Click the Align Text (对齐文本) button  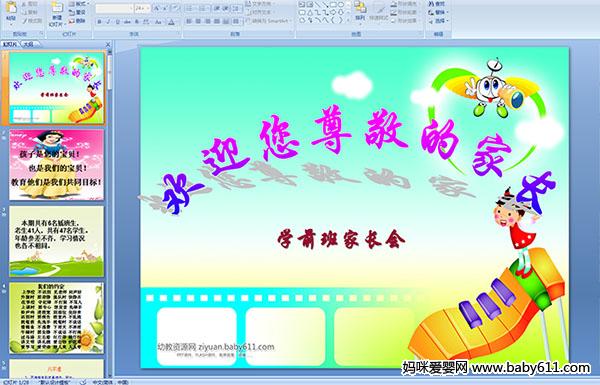[262, 12]
